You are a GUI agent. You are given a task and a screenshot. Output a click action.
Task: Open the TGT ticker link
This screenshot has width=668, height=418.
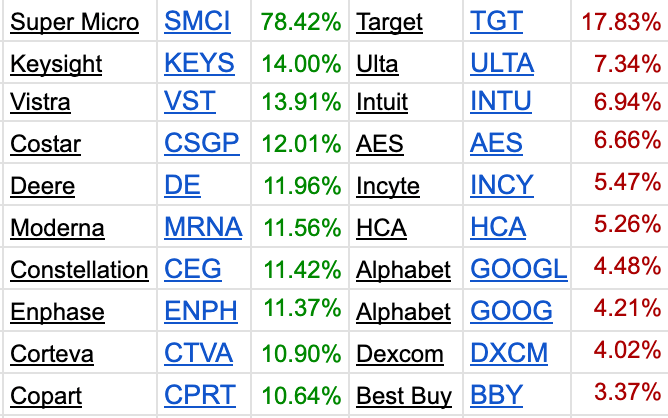pos(496,21)
